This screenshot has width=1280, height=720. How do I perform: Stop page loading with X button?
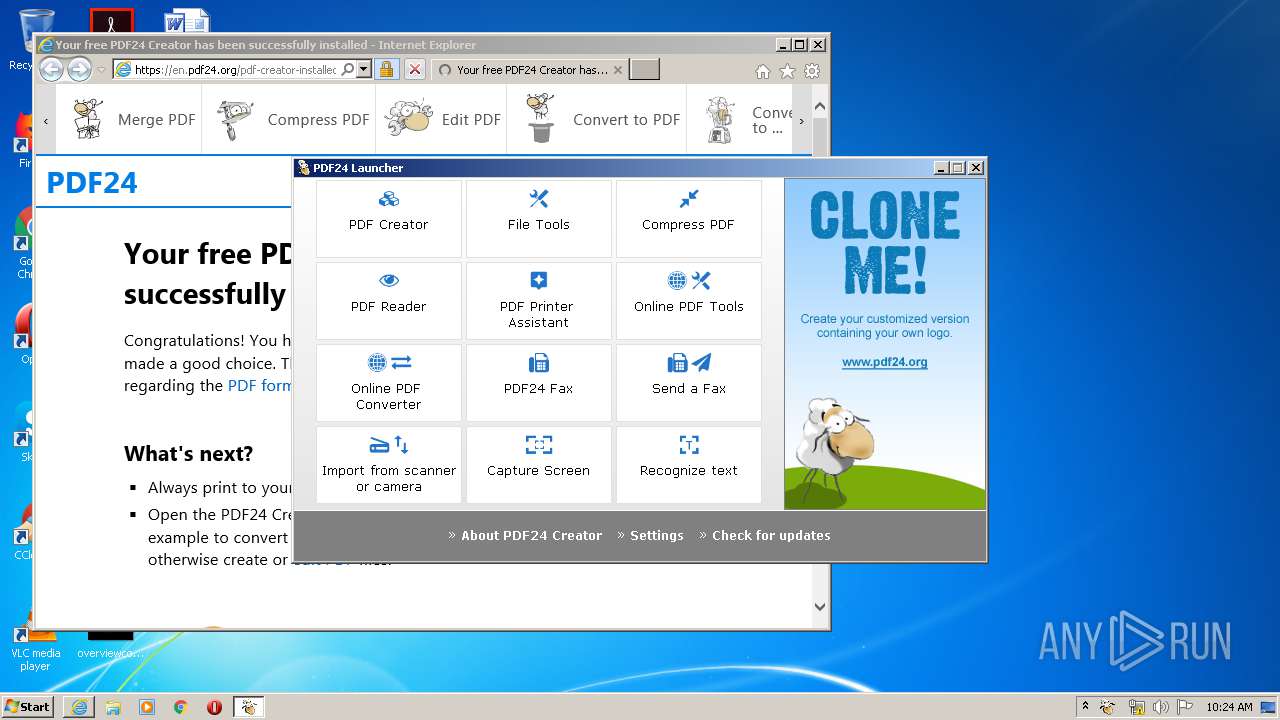coord(415,70)
